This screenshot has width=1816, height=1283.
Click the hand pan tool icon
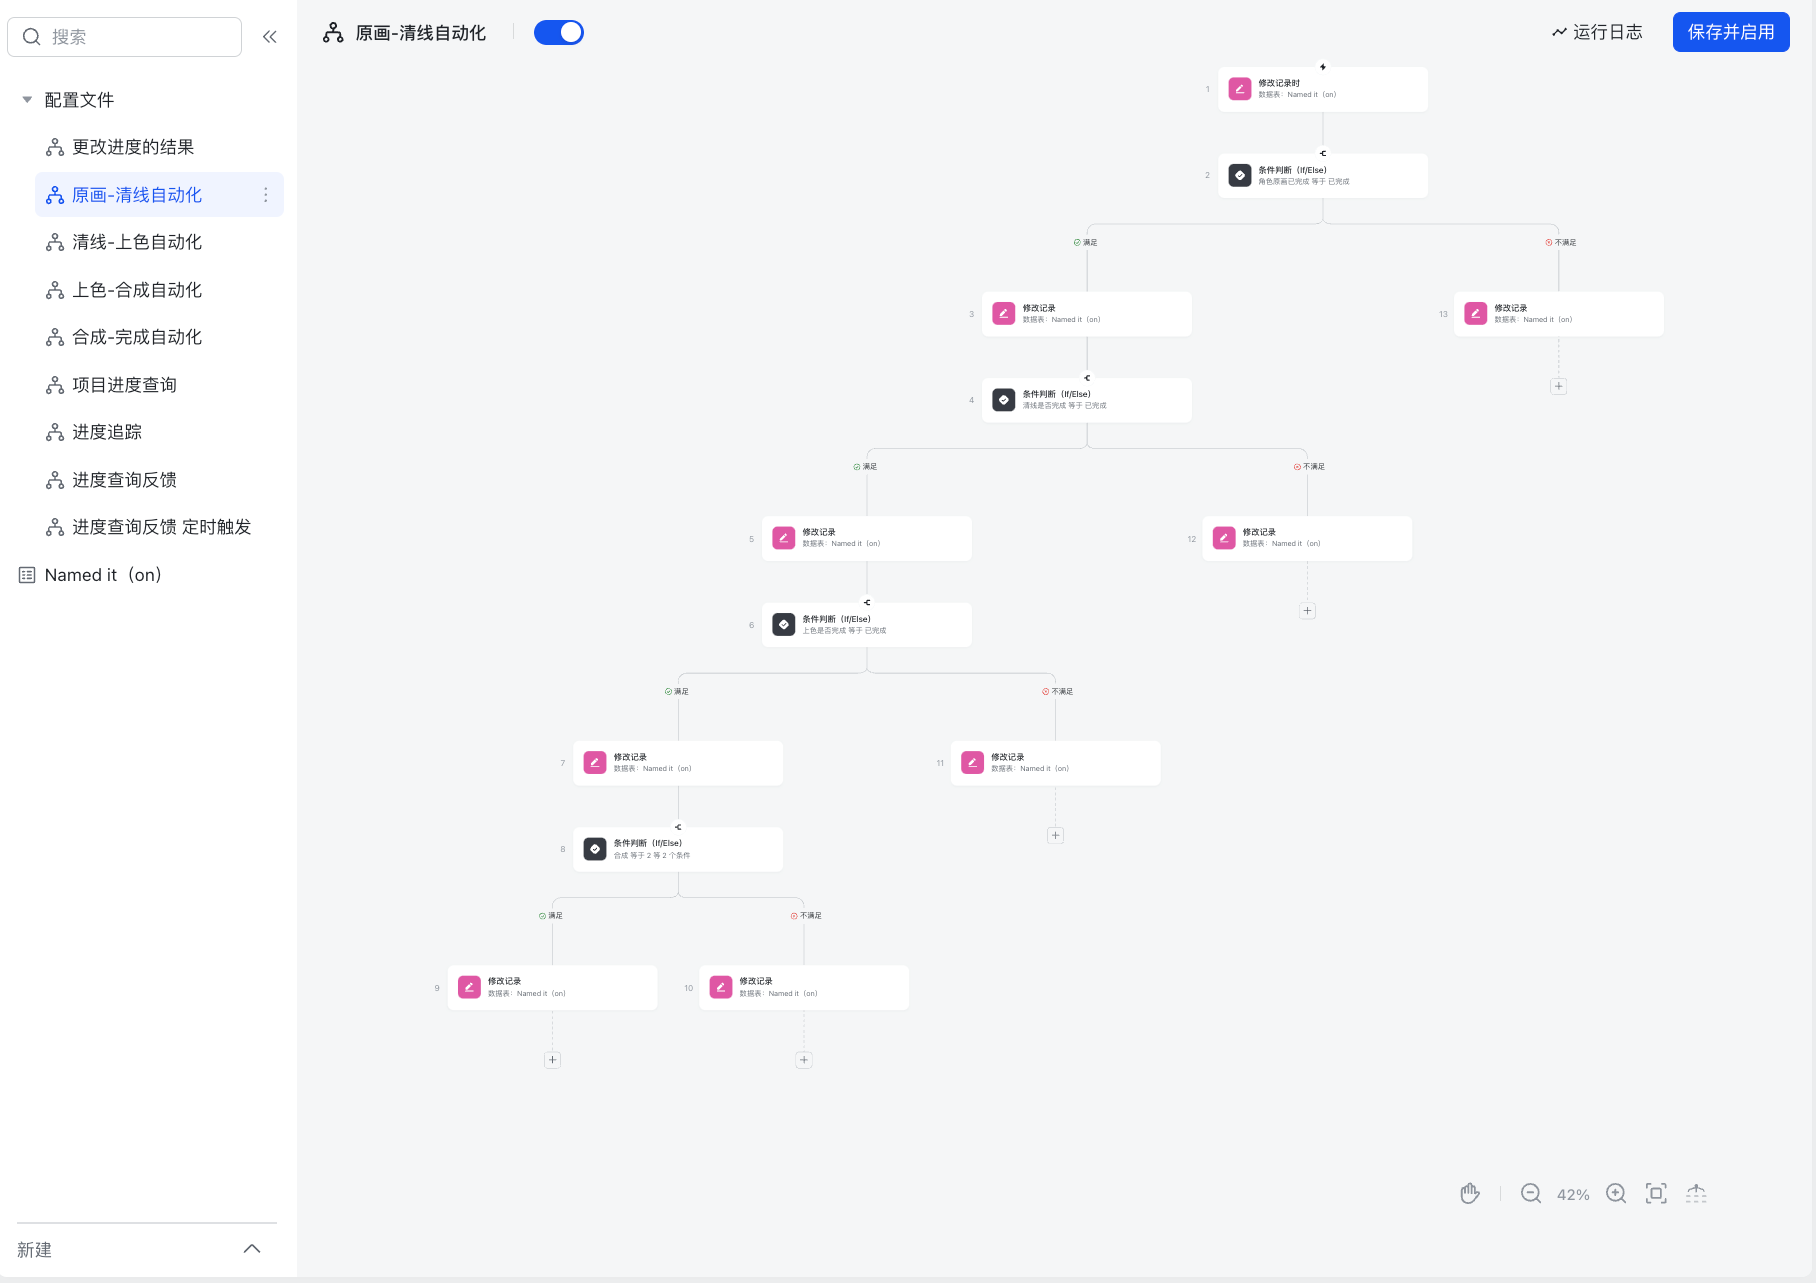tap(1469, 1193)
